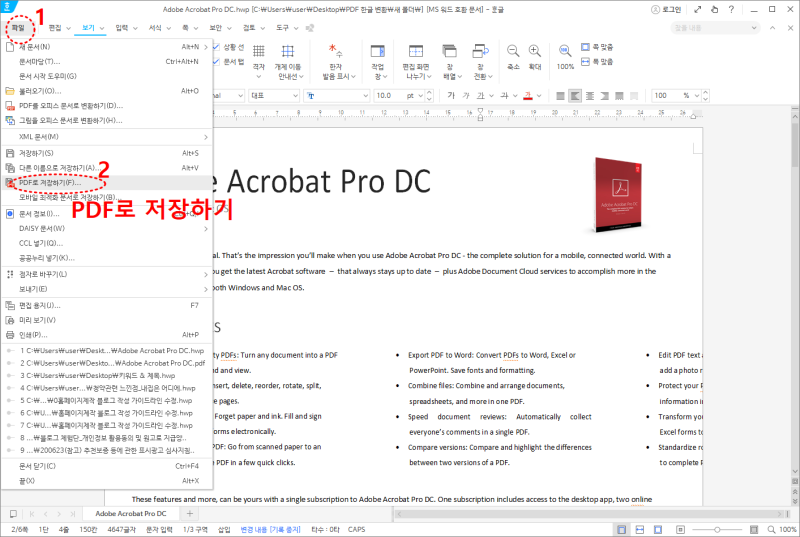
Task: Collapse the ribbon with the up chevron
Action: point(772,28)
